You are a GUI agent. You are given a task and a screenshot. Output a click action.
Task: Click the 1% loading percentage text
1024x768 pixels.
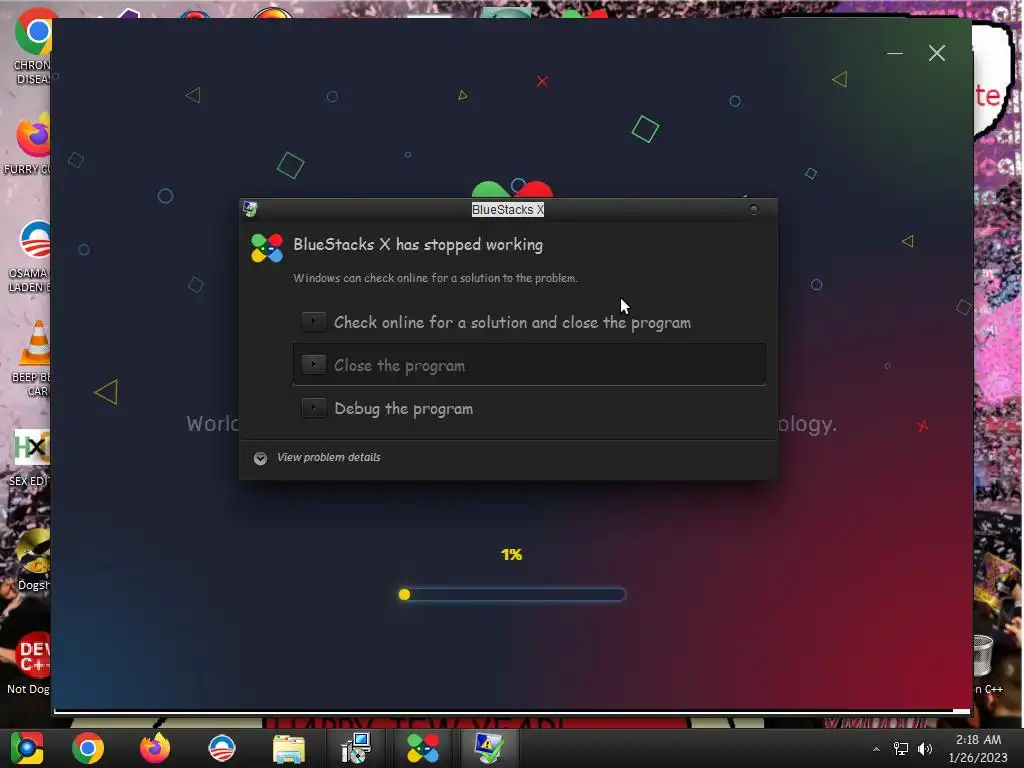click(511, 554)
